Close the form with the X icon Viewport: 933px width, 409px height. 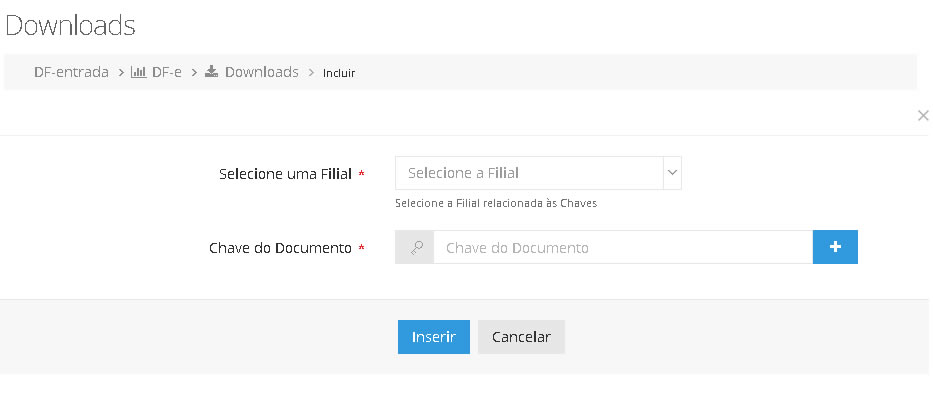[923, 116]
